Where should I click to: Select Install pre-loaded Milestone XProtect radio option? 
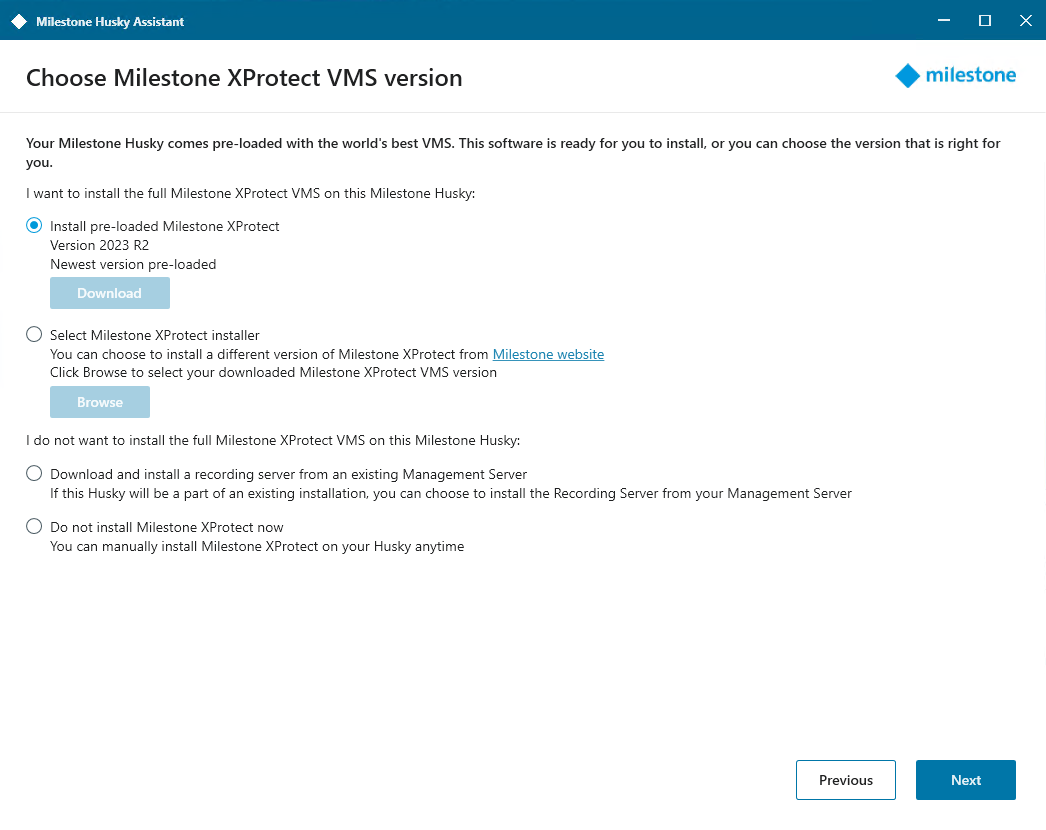[x=34, y=226]
